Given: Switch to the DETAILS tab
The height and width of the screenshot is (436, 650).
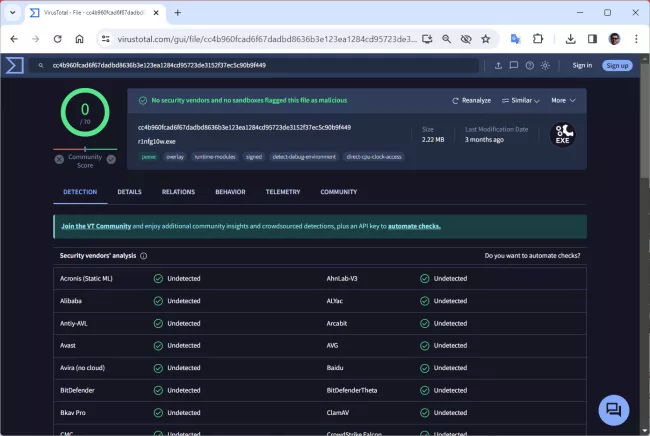Looking at the screenshot, I should (x=129, y=192).
